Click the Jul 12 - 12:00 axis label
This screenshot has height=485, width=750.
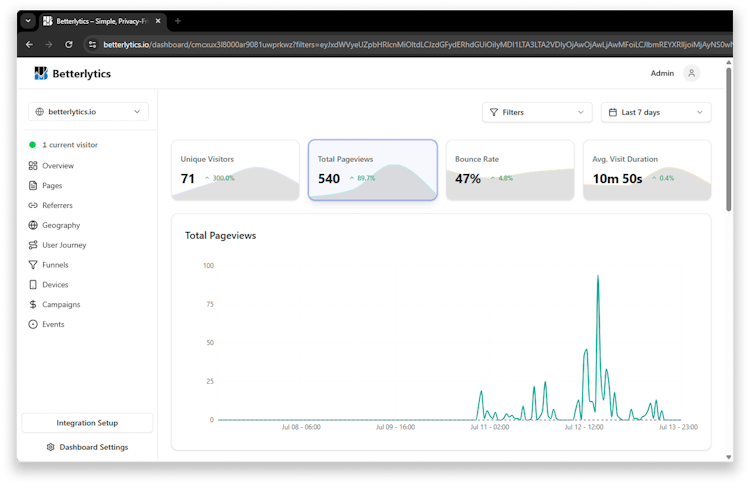pyautogui.click(x=584, y=427)
